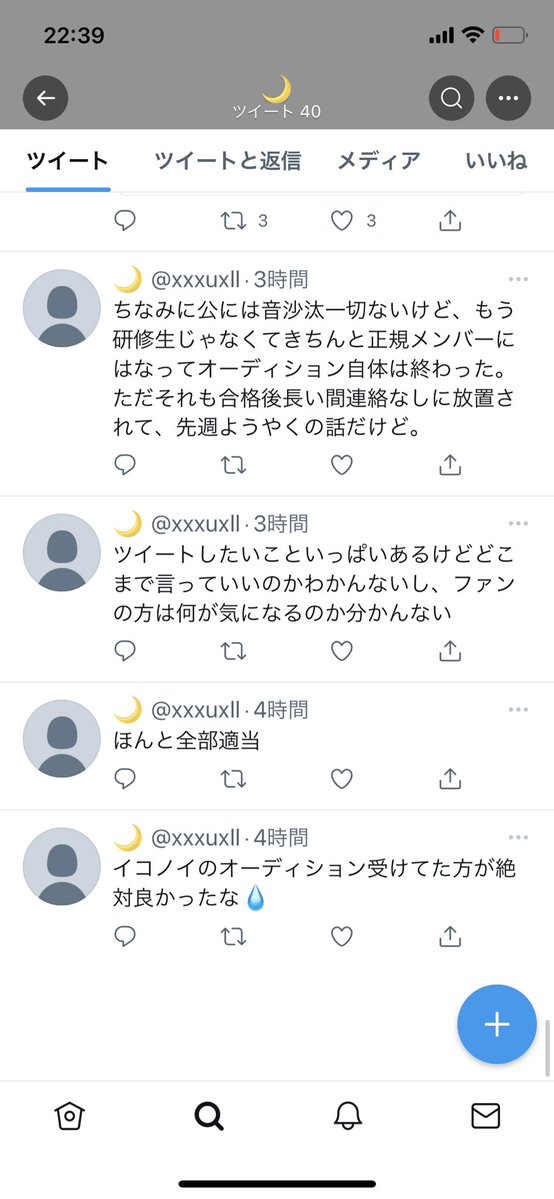554x1199 pixels.
Task: Expand more options on イコノイ tweet
Action: pos(518,837)
